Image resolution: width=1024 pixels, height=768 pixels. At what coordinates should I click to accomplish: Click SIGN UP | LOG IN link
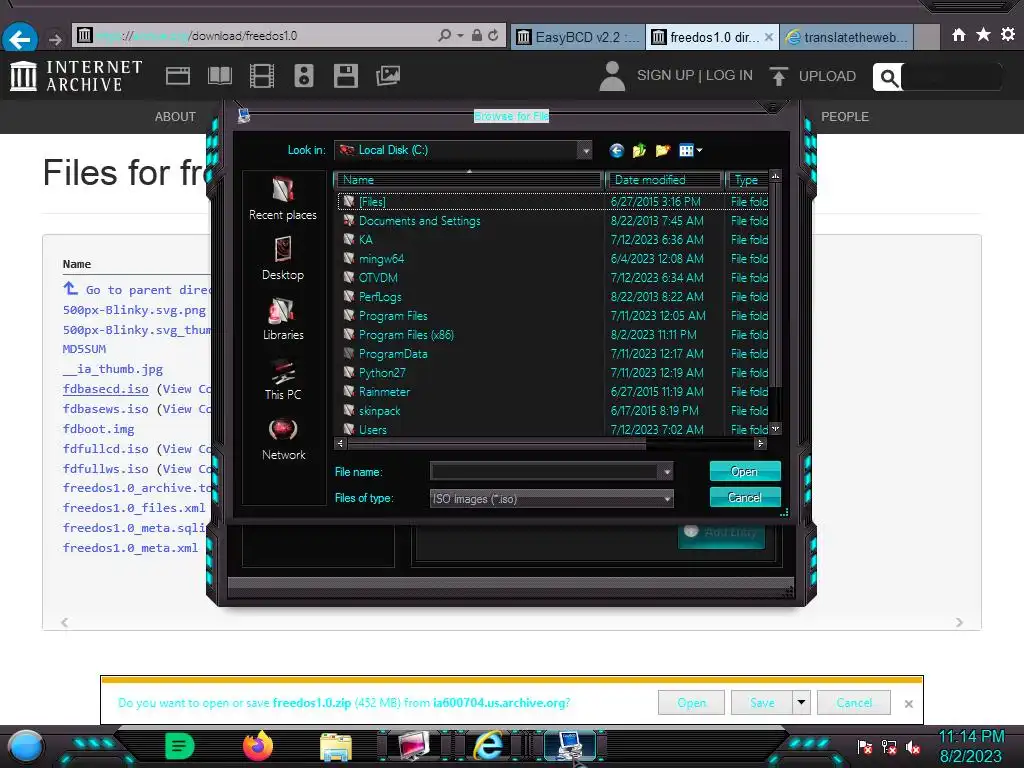pyautogui.click(x=694, y=76)
